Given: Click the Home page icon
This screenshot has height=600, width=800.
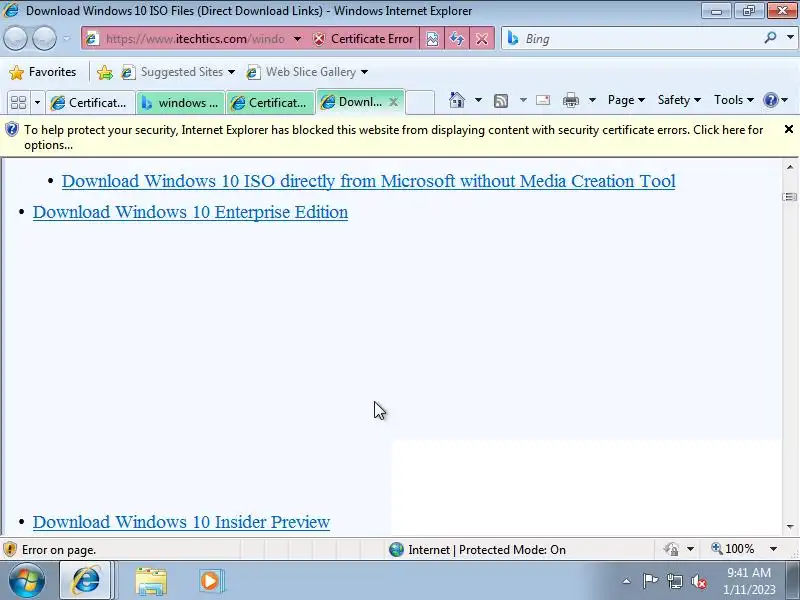Looking at the screenshot, I should pyautogui.click(x=457, y=100).
